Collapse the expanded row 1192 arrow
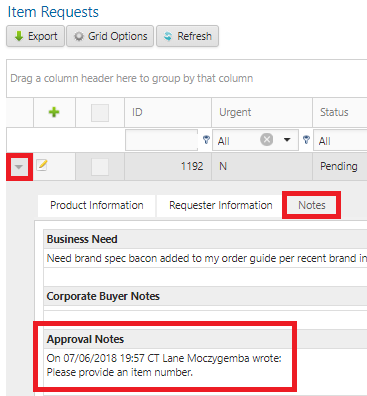Screen dimensions: 367x396 pyautogui.click(x=19, y=167)
